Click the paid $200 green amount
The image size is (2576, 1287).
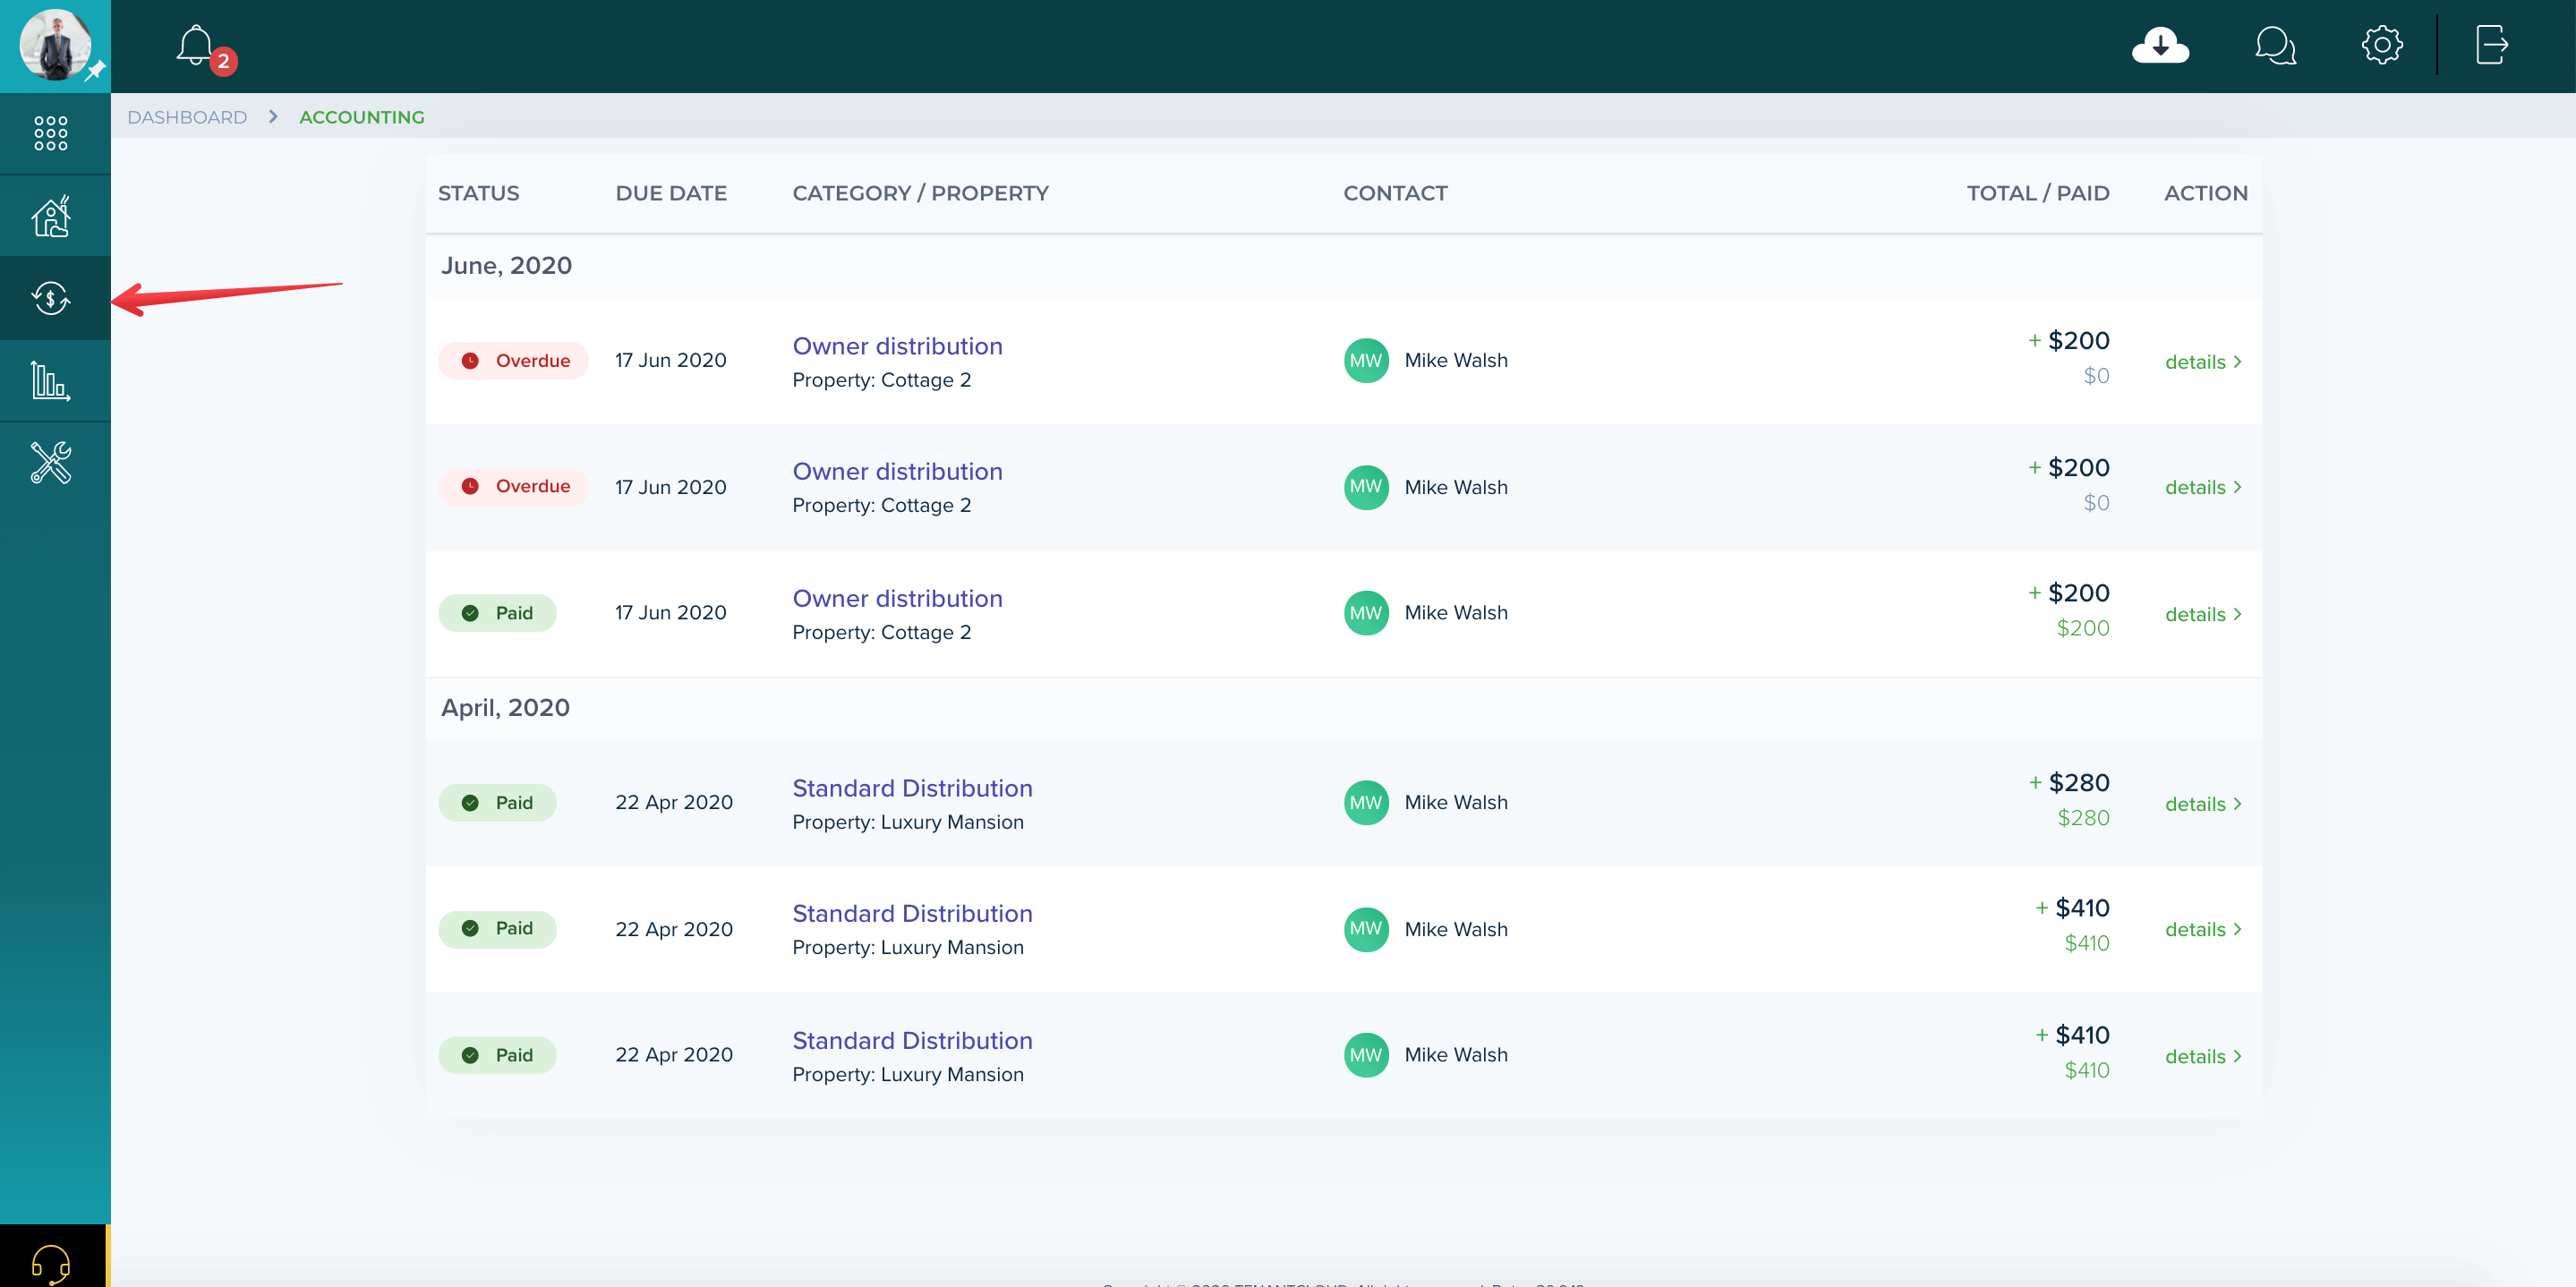pos(2082,628)
